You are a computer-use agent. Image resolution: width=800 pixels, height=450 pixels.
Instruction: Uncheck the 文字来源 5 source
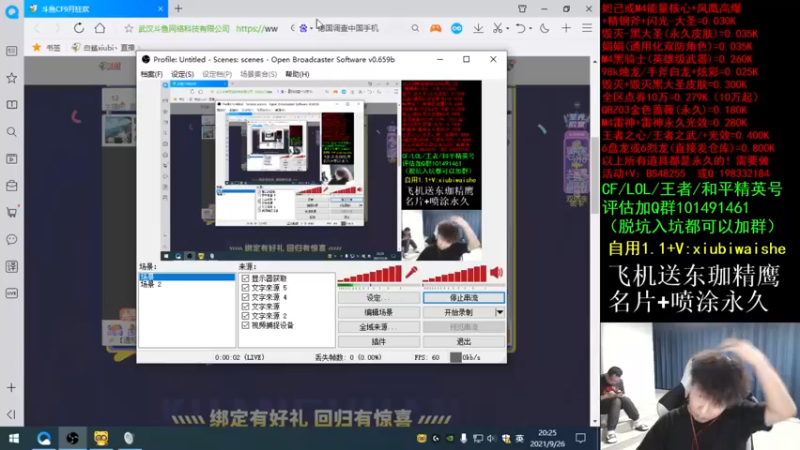click(245, 288)
